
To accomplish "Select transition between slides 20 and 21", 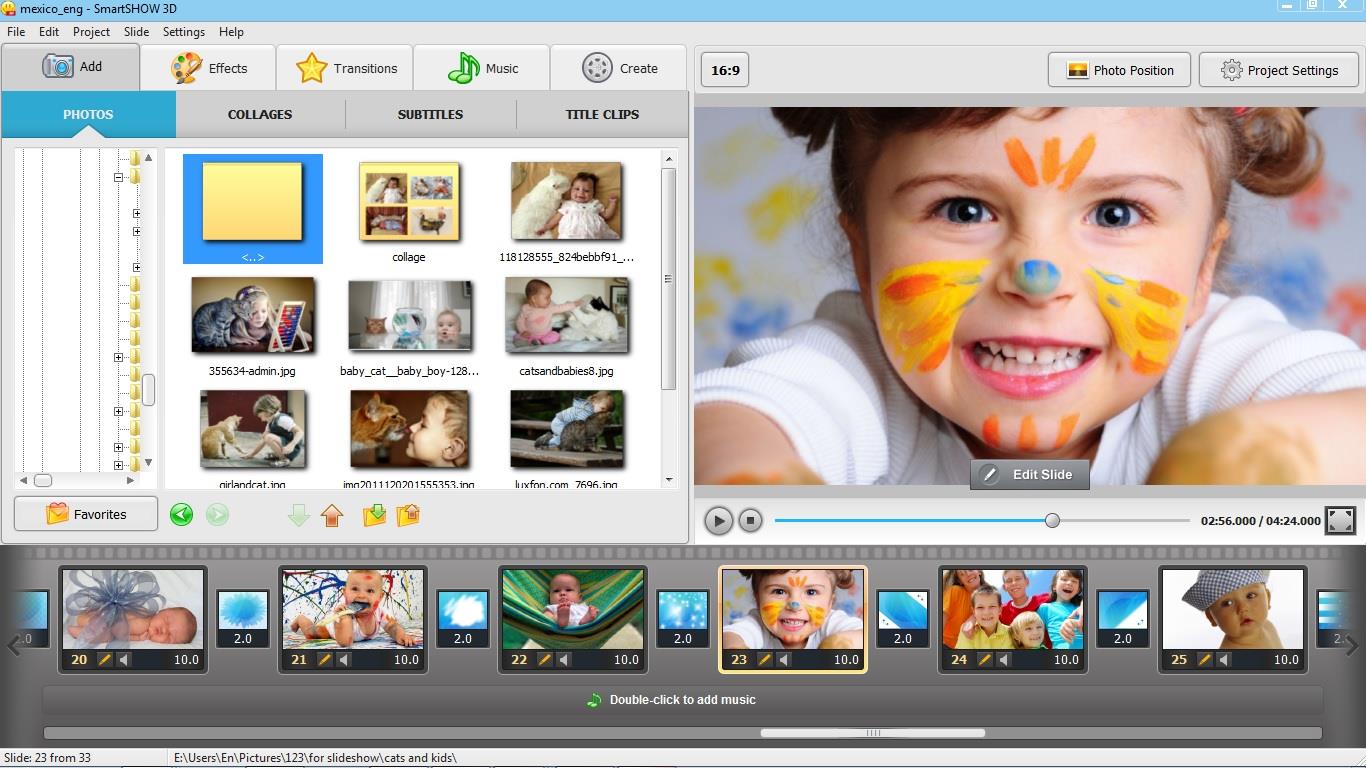I will click(x=243, y=619).
